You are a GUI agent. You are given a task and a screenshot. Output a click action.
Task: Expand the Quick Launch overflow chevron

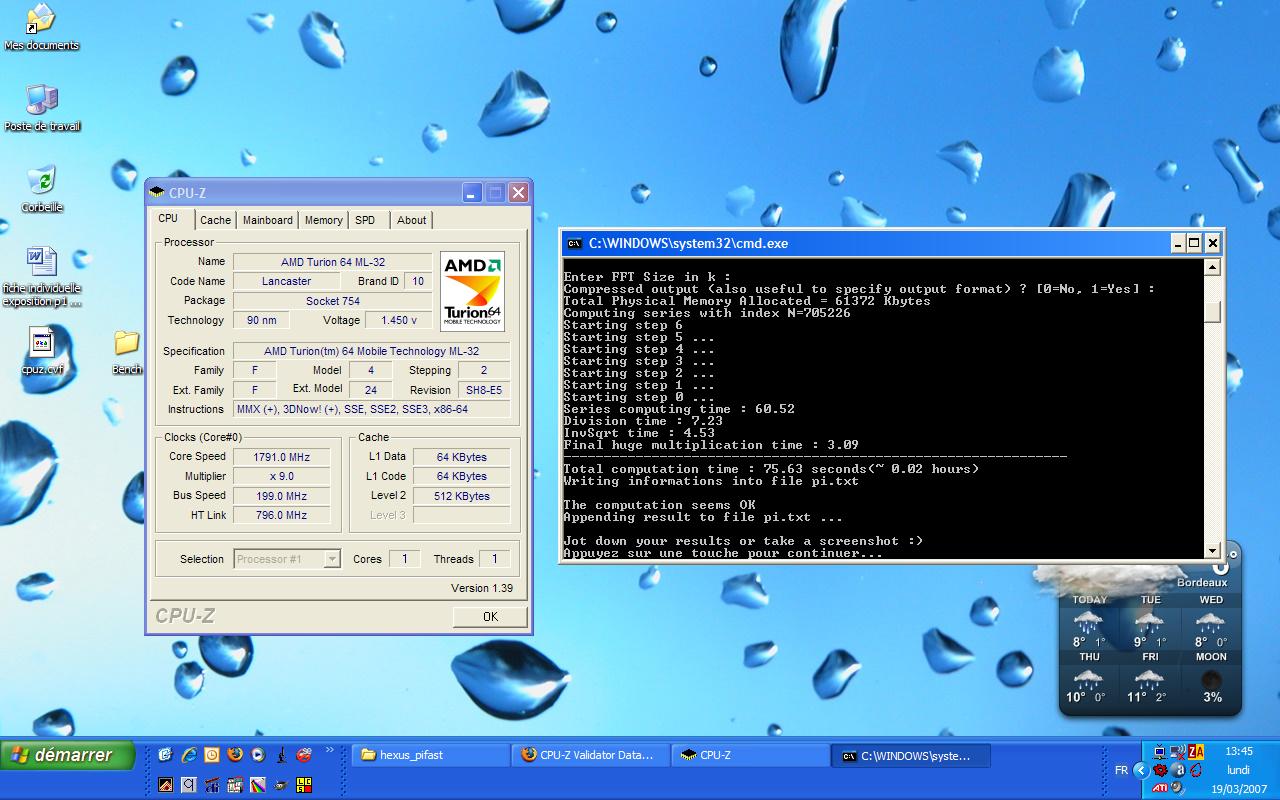click(329, 750)
